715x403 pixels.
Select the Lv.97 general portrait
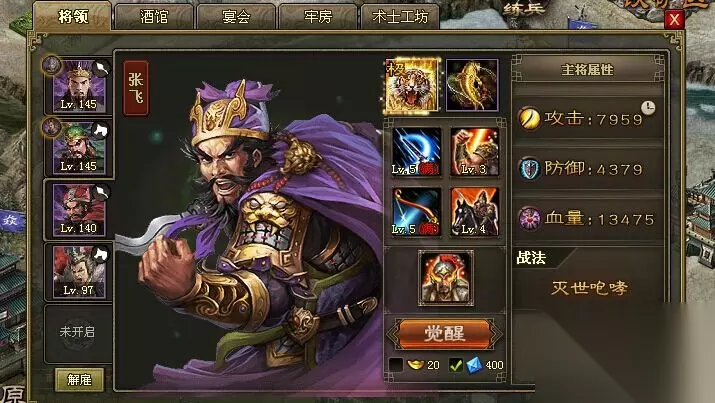(x=79, y=272)
